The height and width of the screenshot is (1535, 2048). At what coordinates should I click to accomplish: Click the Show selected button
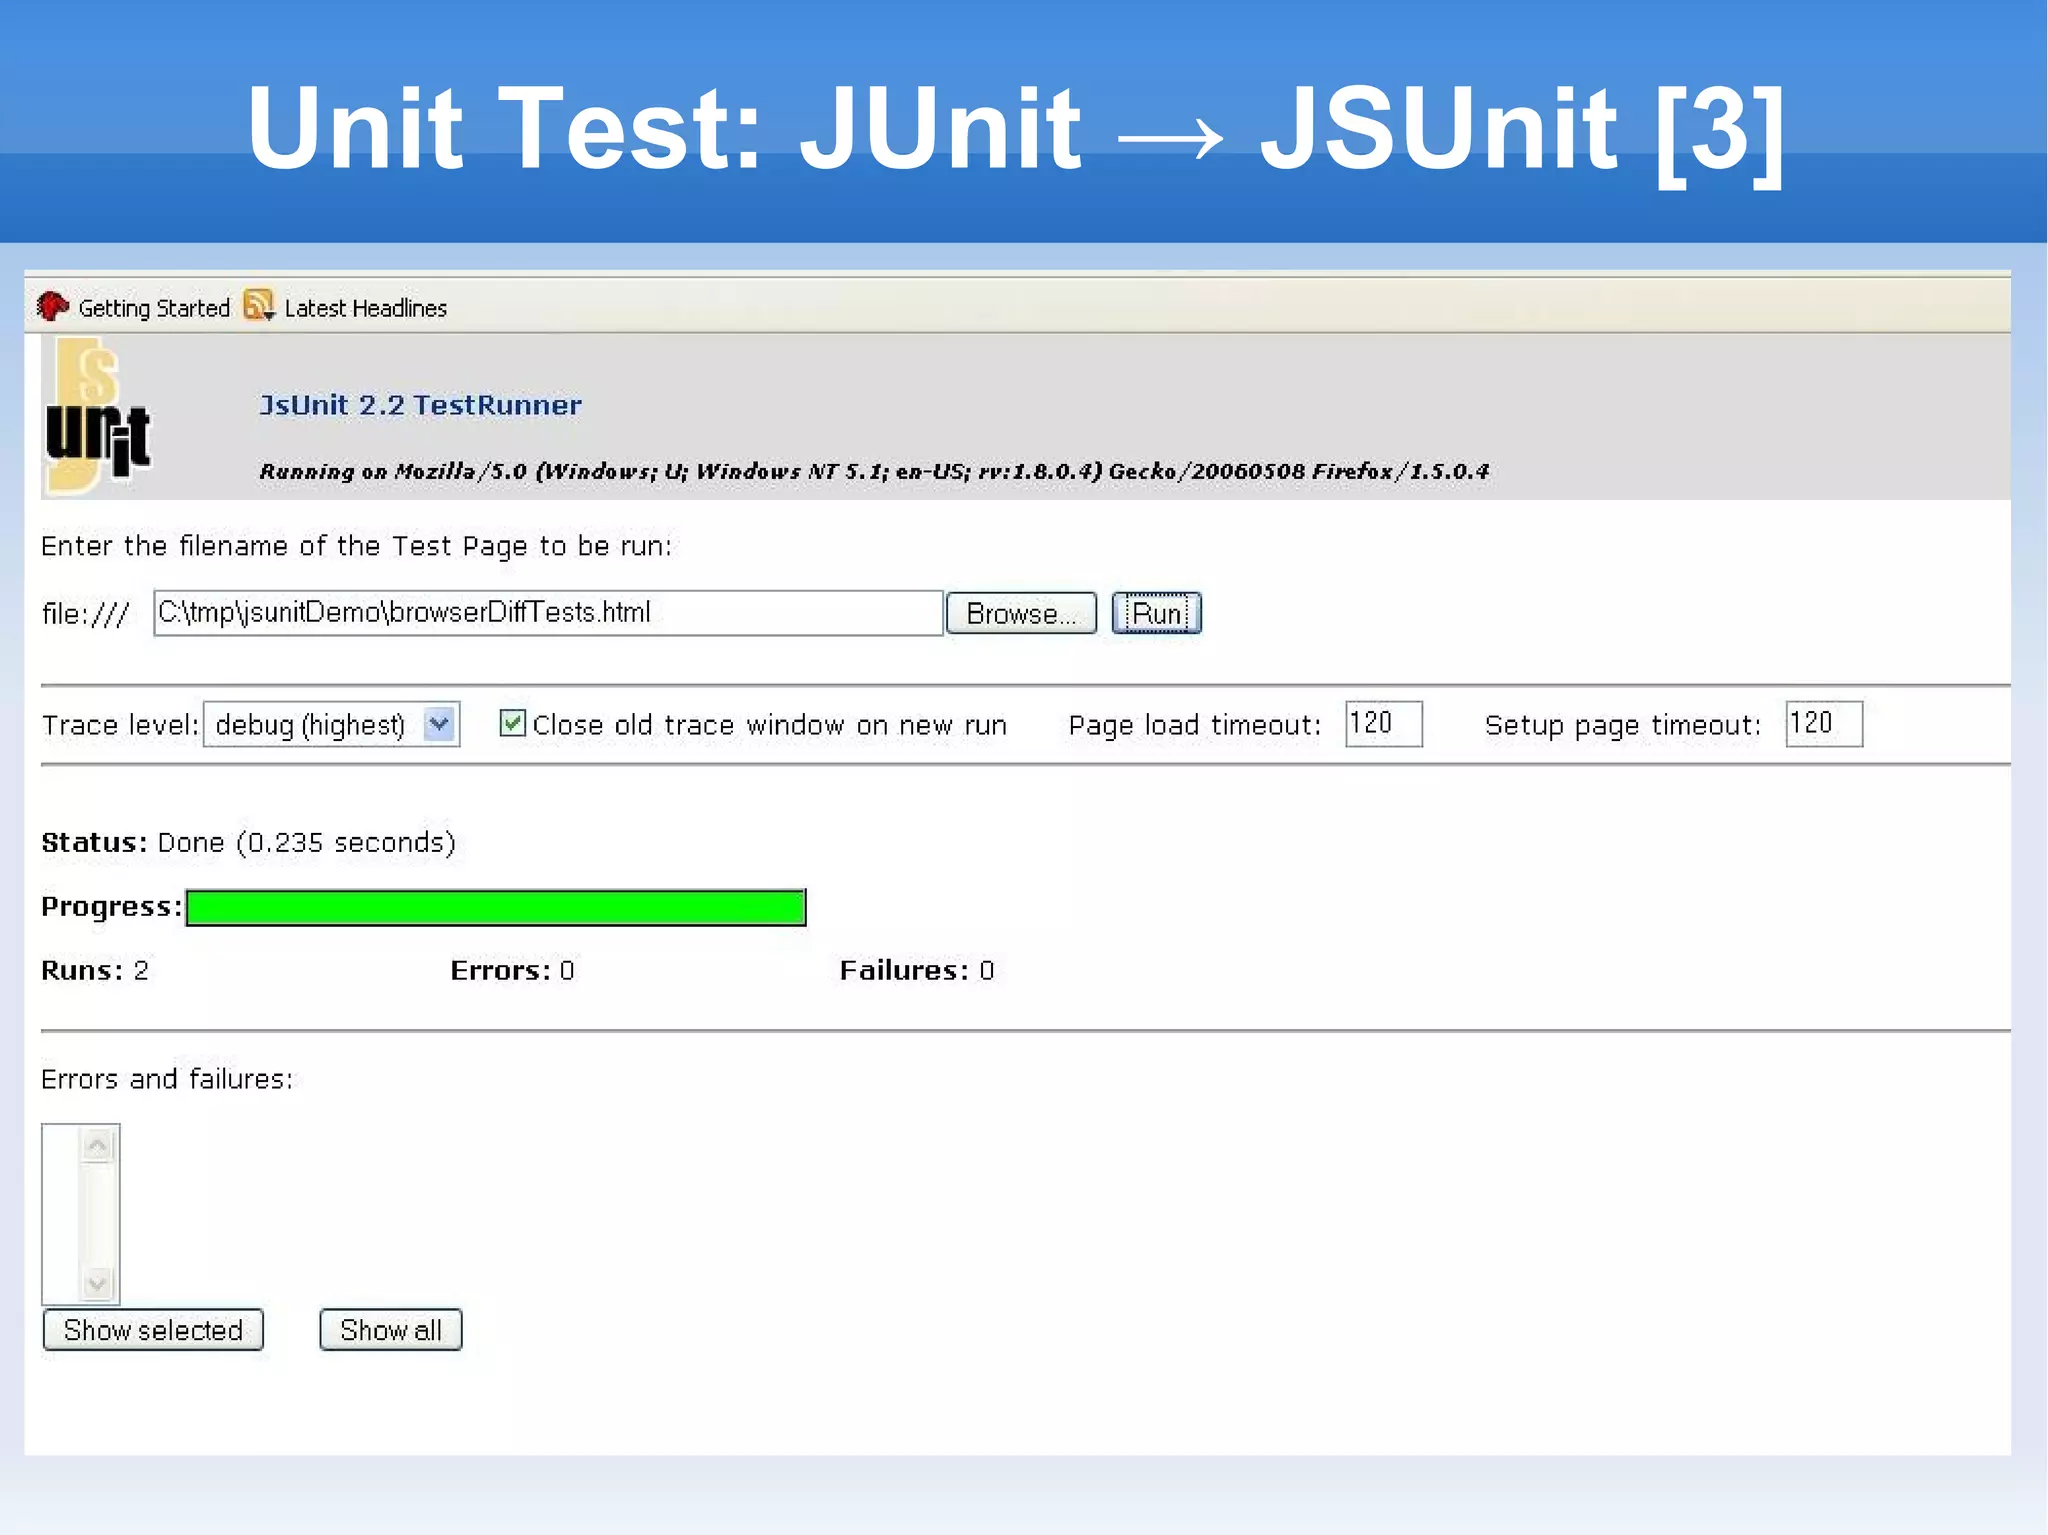pos(153,1329)
